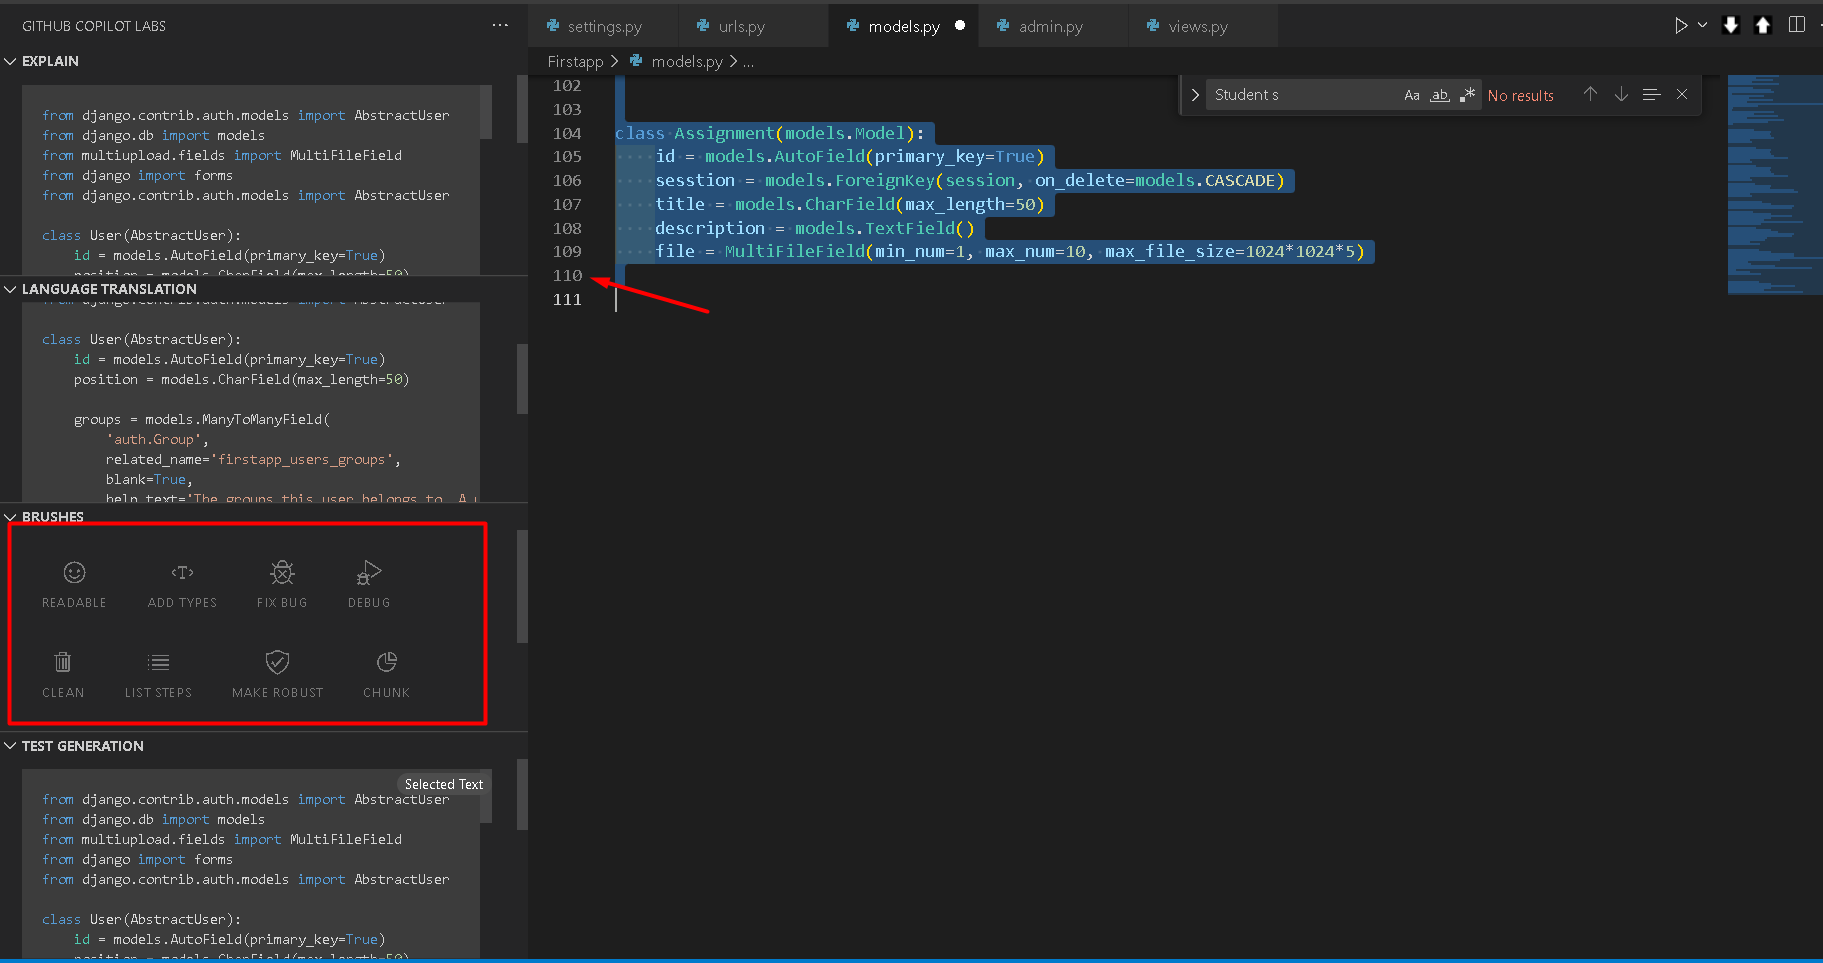Toggle Match Whole Word in find widget
The width and height of the screenshot is (1823, 963).
tap(1439, 95)
